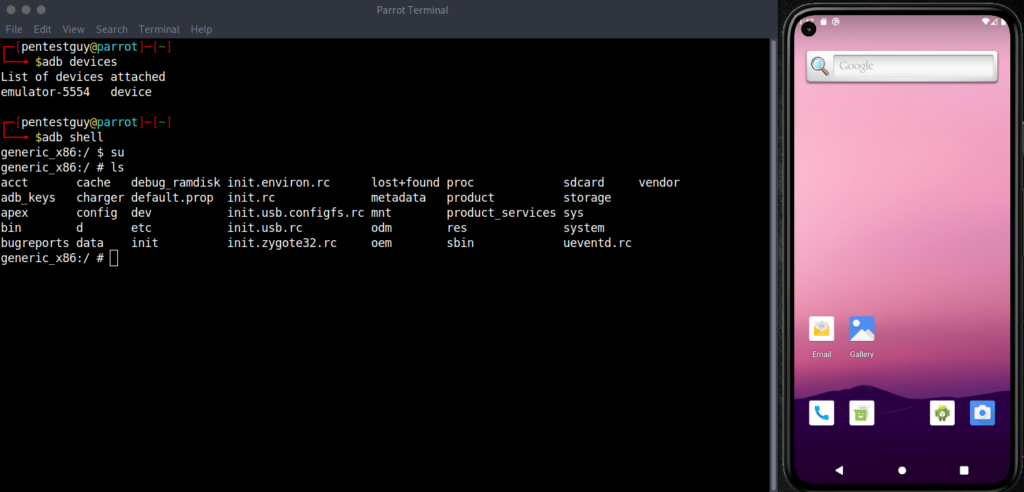This screenshot has width=1024, height=492.
Task: Click the 'sdcard' entry
Action: [x=584, y=183]
